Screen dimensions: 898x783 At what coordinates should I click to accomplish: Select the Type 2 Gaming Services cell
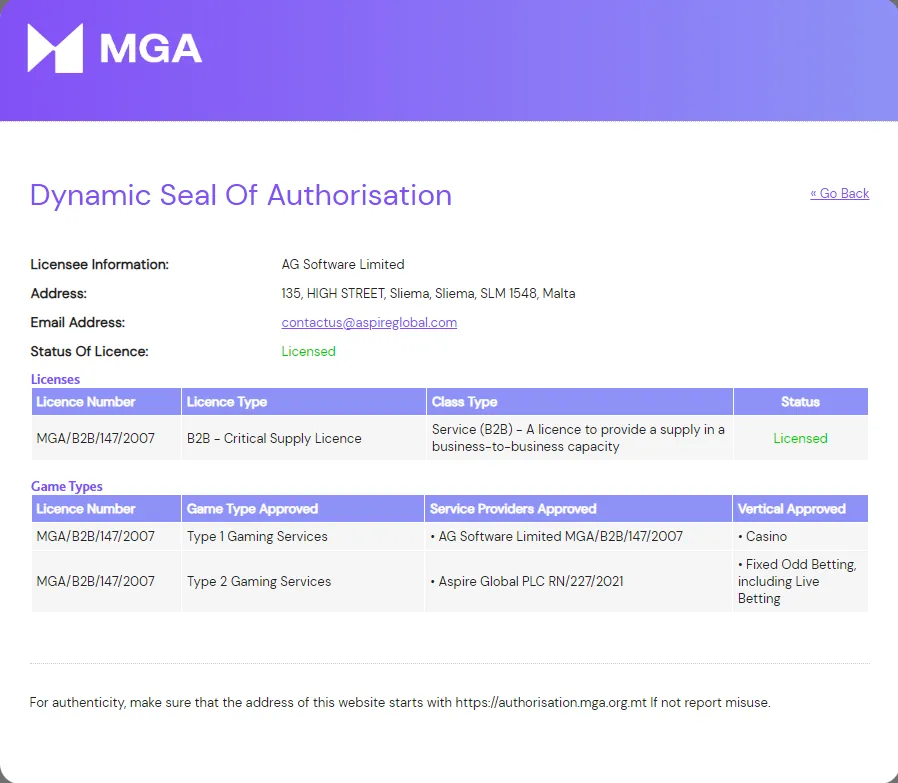(258, 581)
